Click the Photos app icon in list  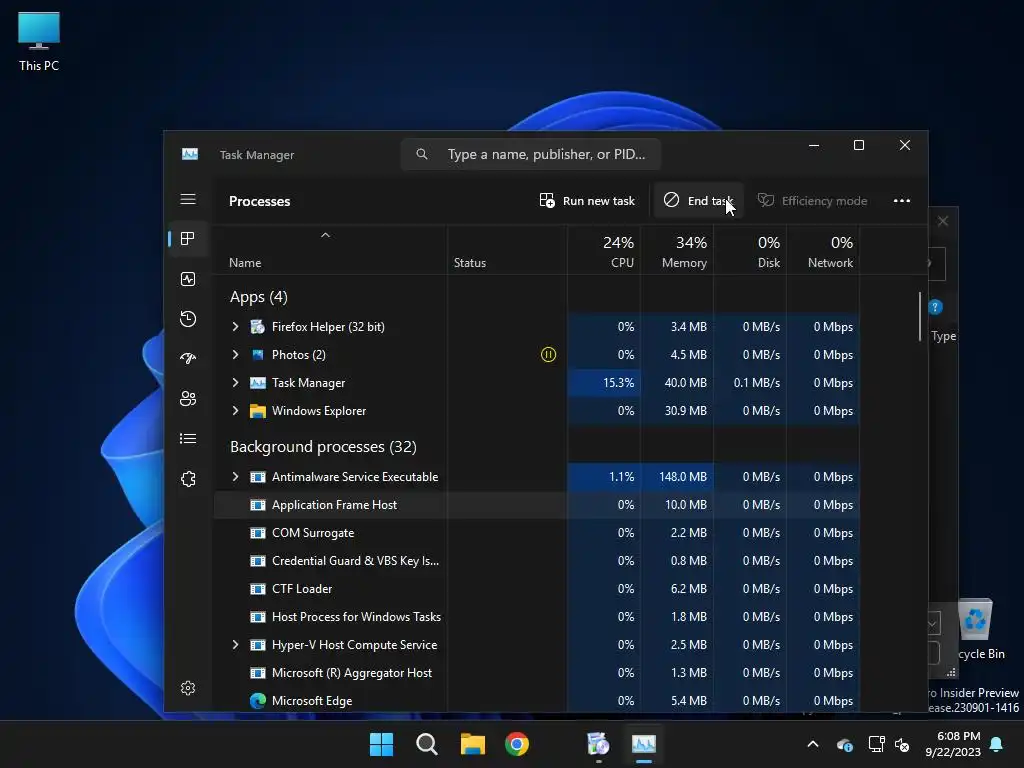258,355
